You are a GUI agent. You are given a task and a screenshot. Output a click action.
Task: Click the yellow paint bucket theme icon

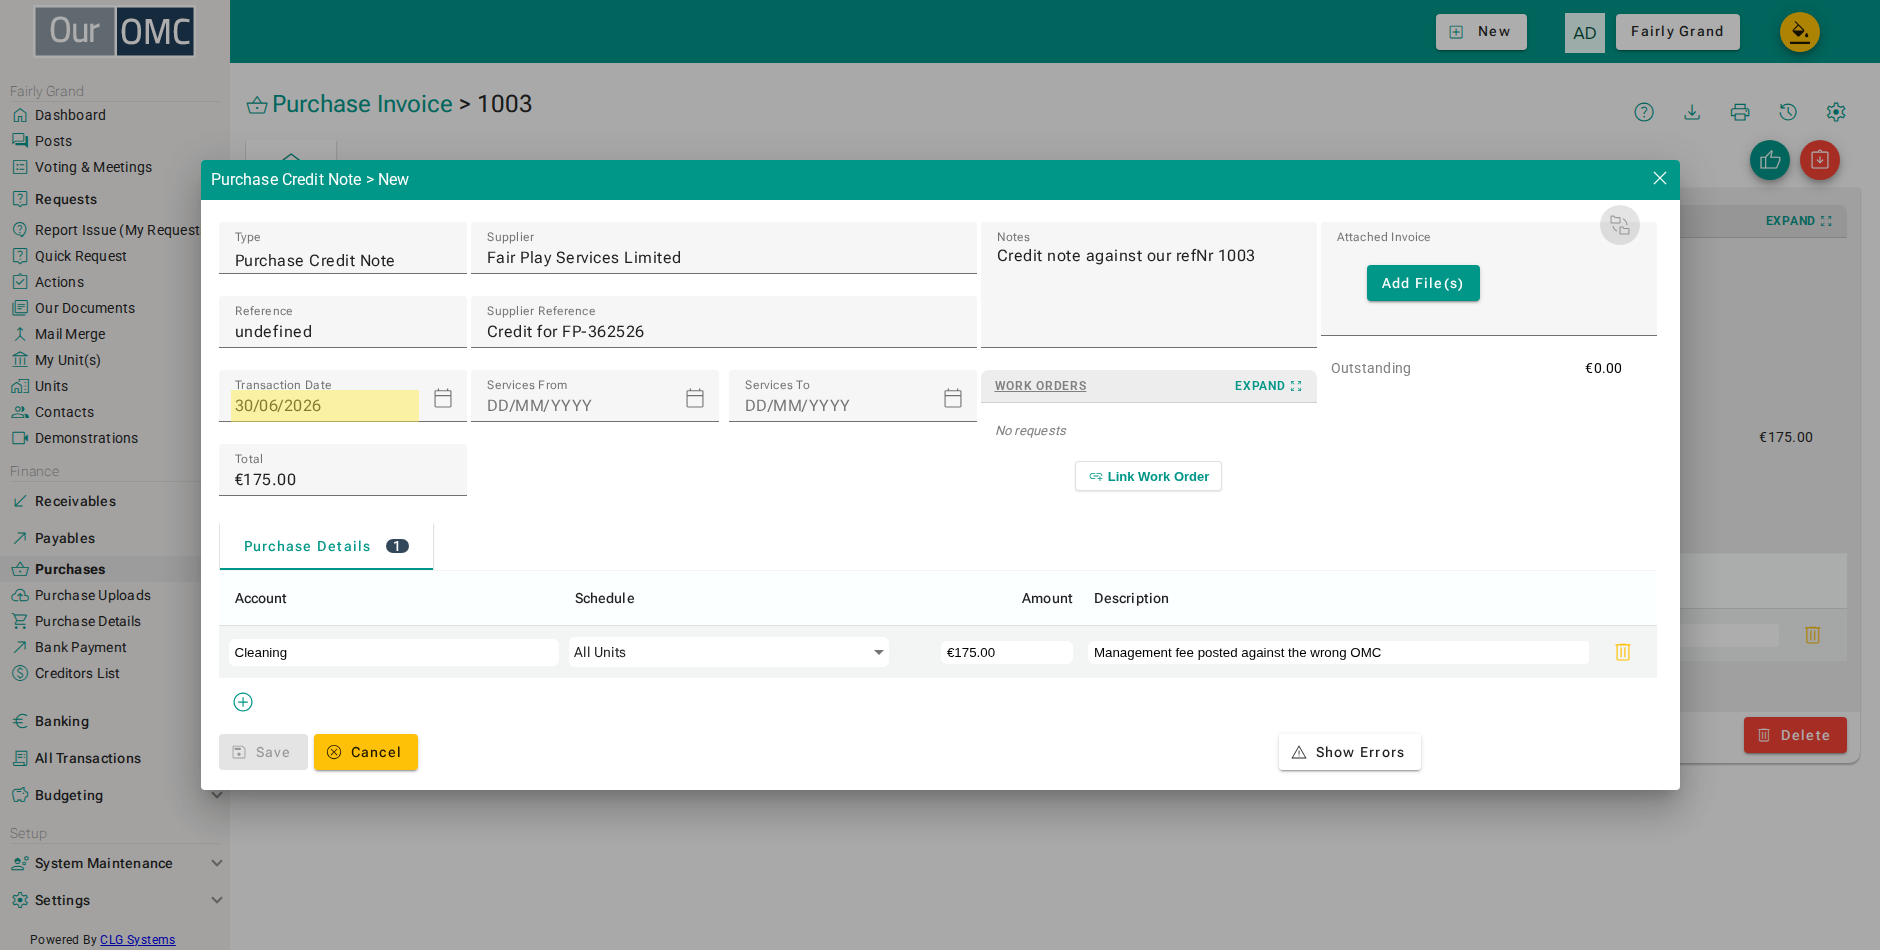click(1800, 32)
